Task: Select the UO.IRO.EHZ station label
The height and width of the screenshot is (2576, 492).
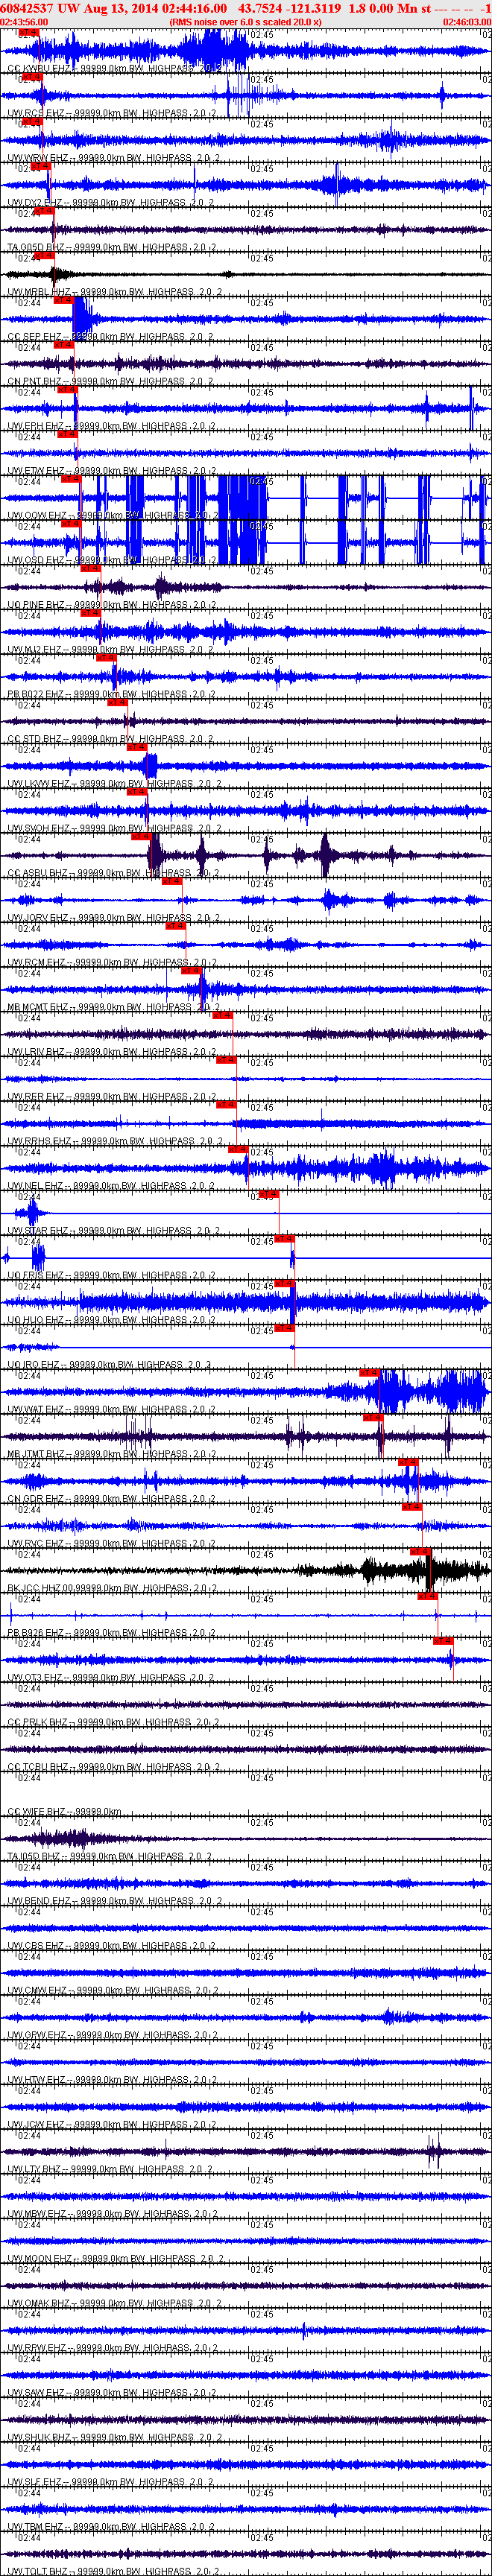Action: (110, 1365)
